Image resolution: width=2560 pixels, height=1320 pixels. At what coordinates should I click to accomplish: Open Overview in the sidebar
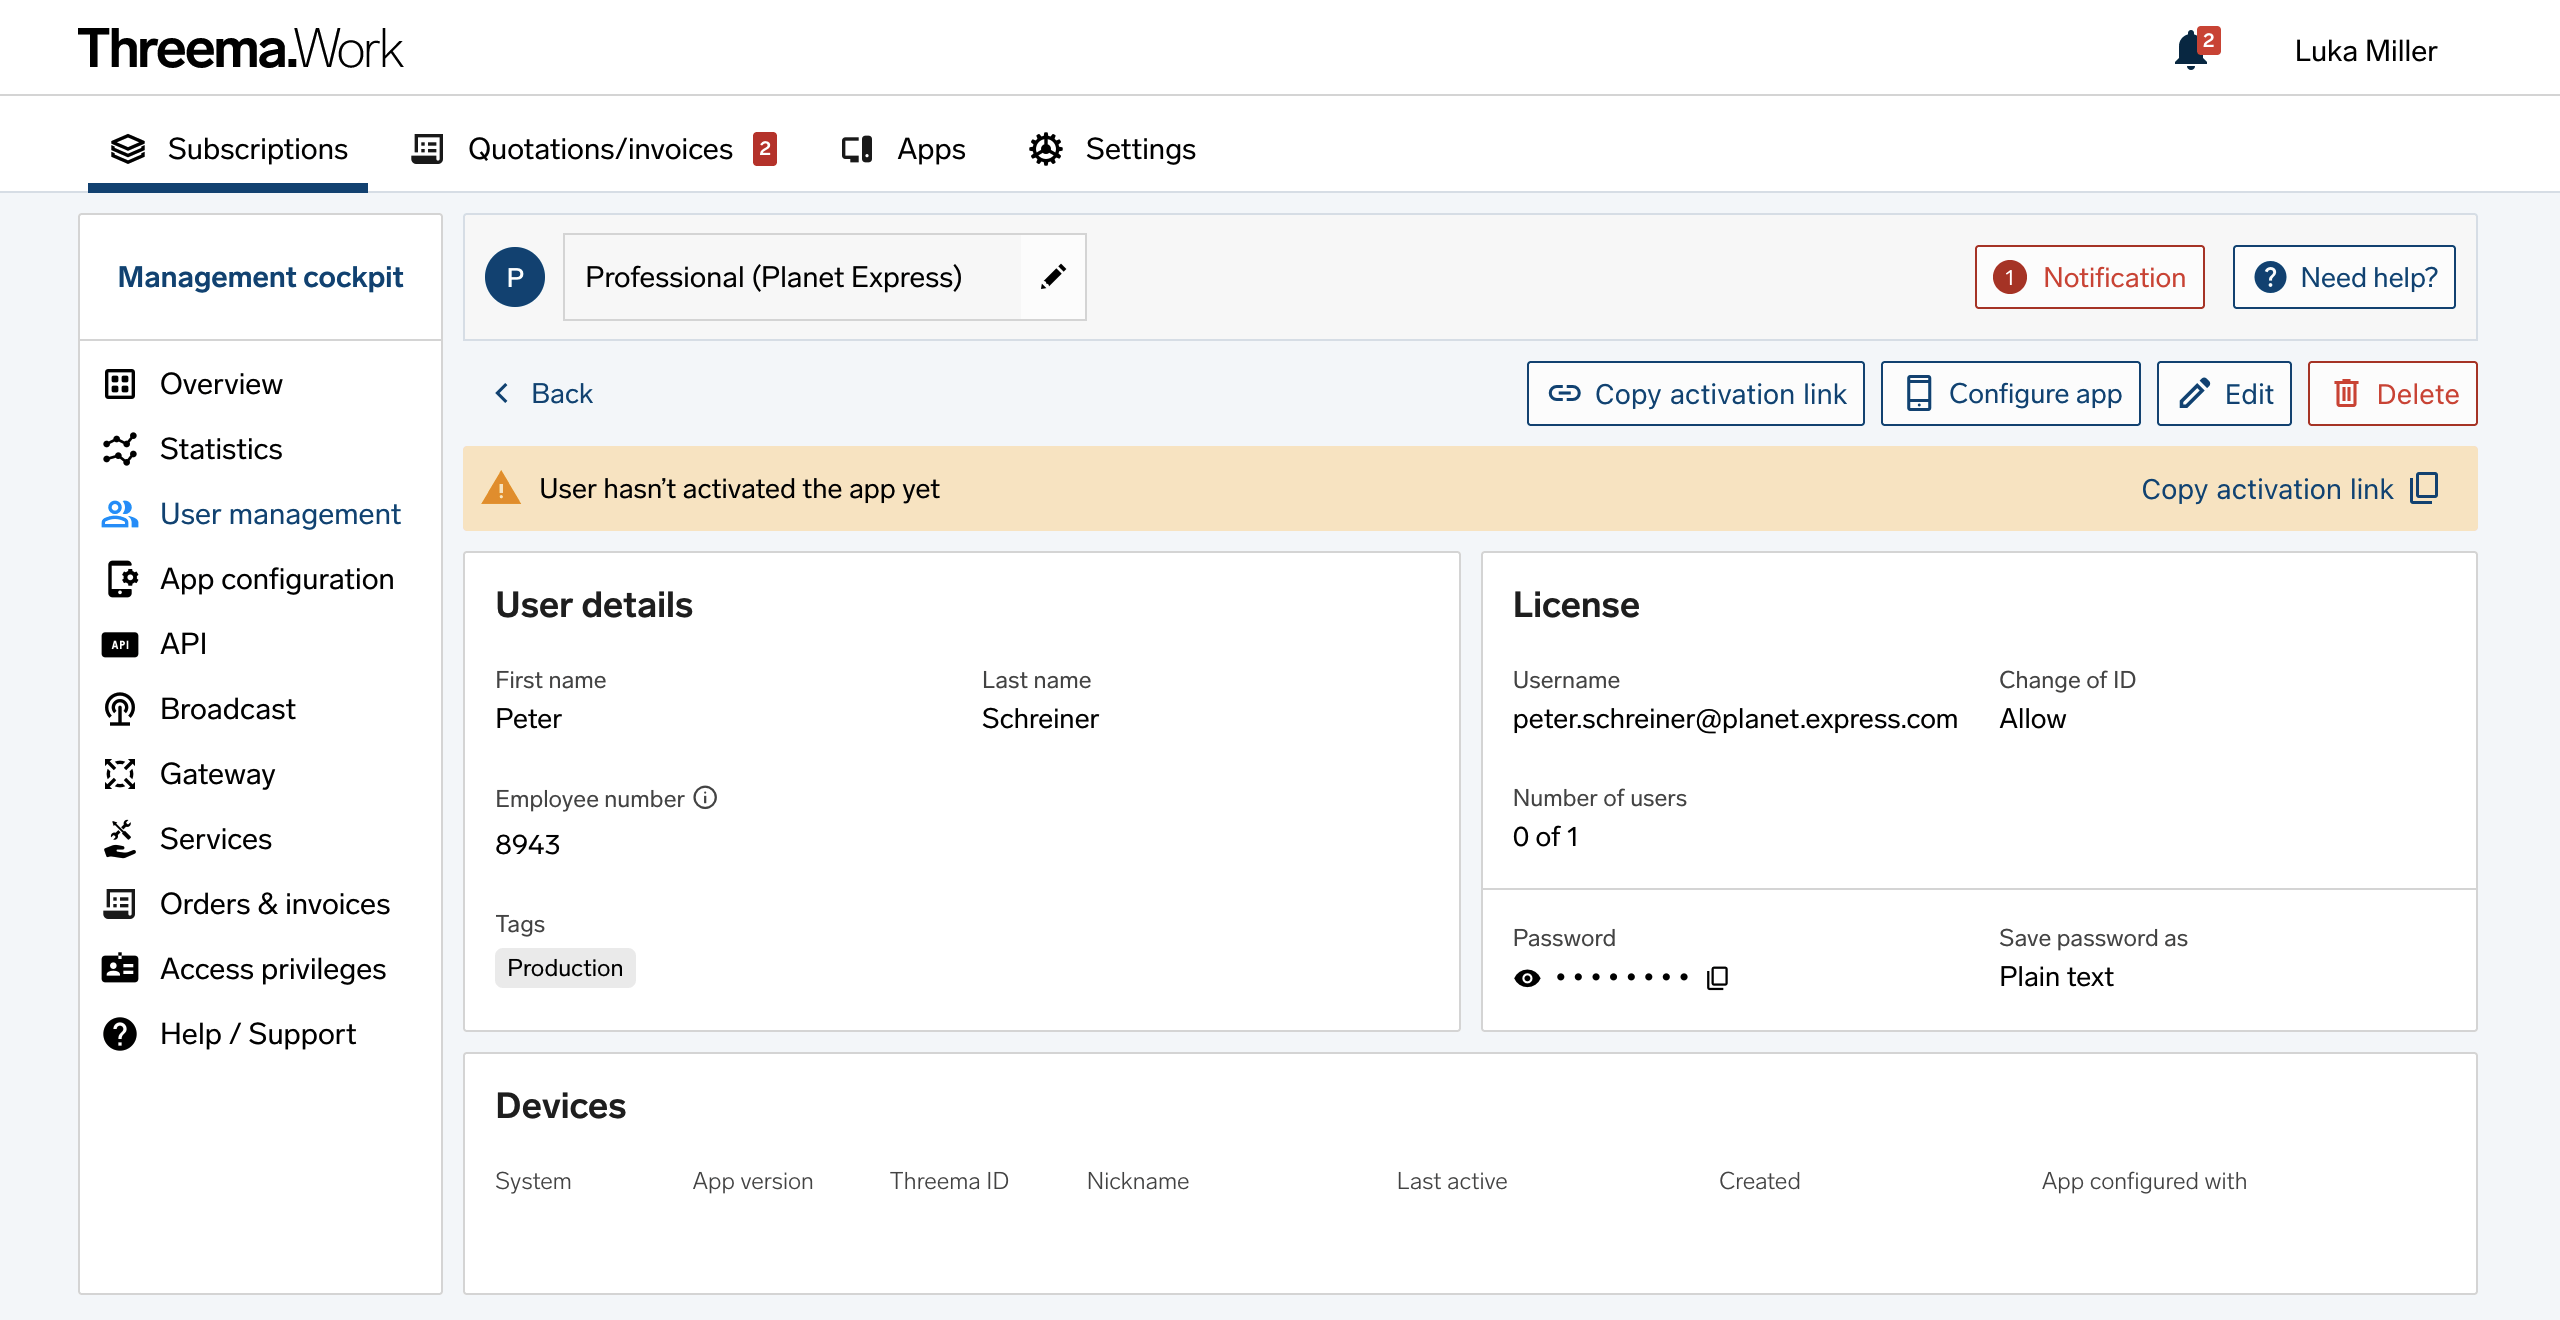click(221, 384)
